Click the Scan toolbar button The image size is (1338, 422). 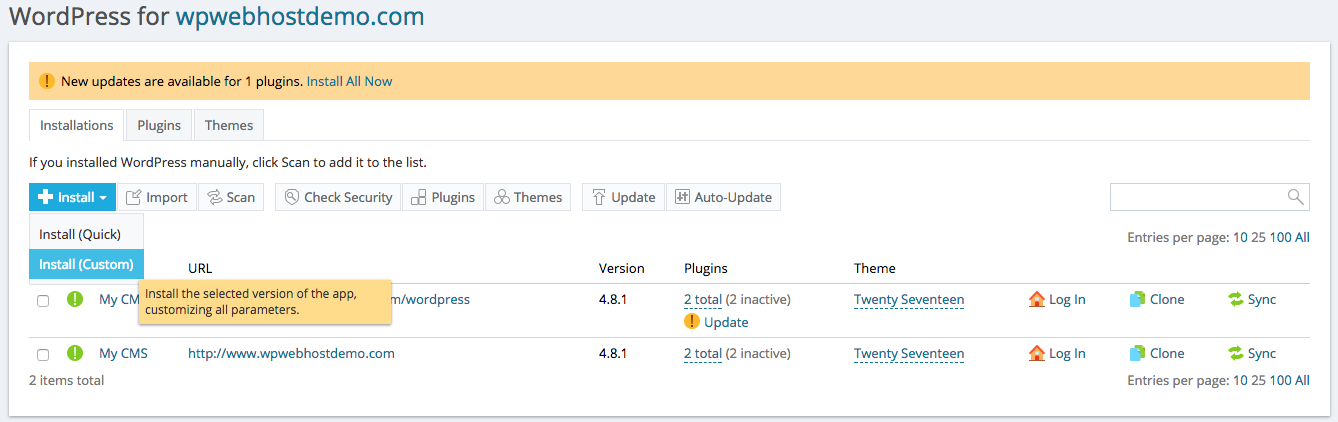point(231,197)
